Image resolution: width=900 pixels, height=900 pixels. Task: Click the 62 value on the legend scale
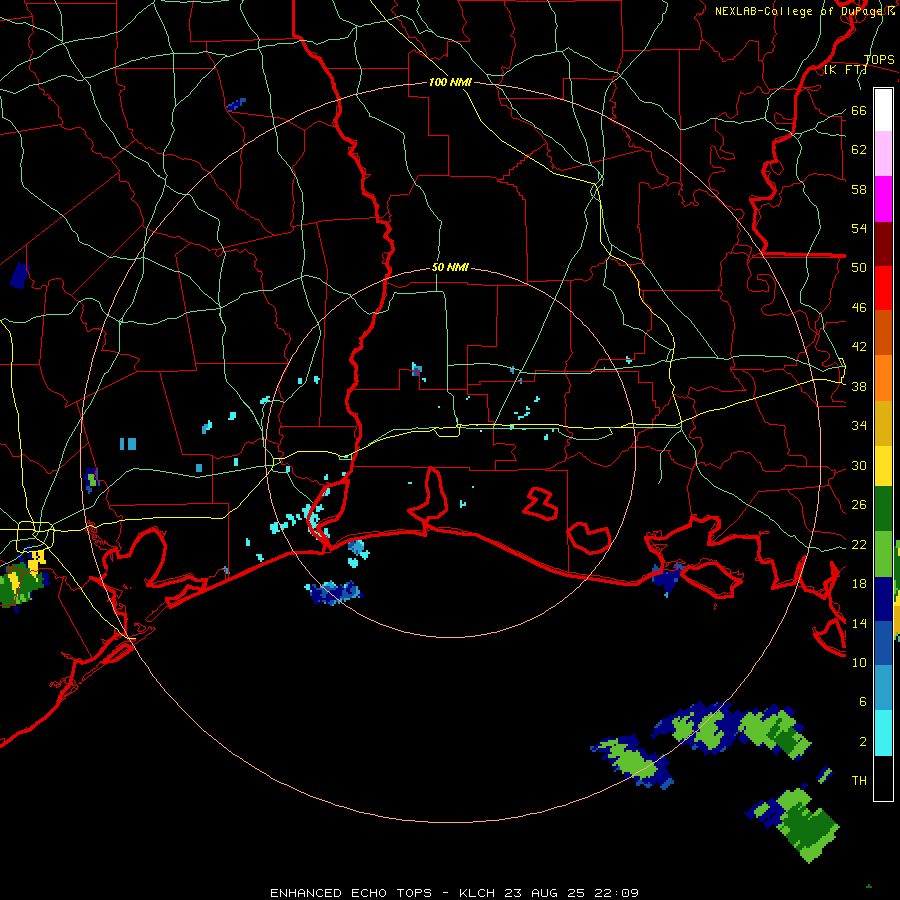tap(859, 150)
